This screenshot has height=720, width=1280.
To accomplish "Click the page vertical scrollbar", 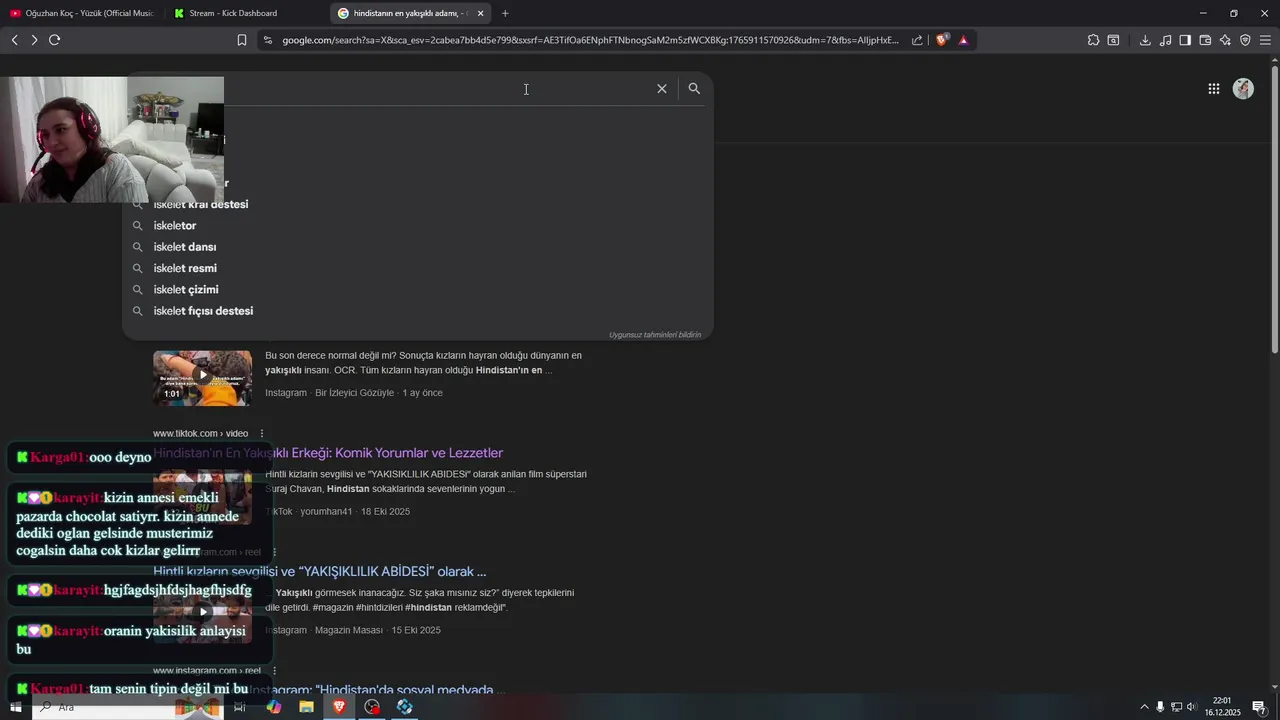I will pyautogui.click(x=1274, y=210).
